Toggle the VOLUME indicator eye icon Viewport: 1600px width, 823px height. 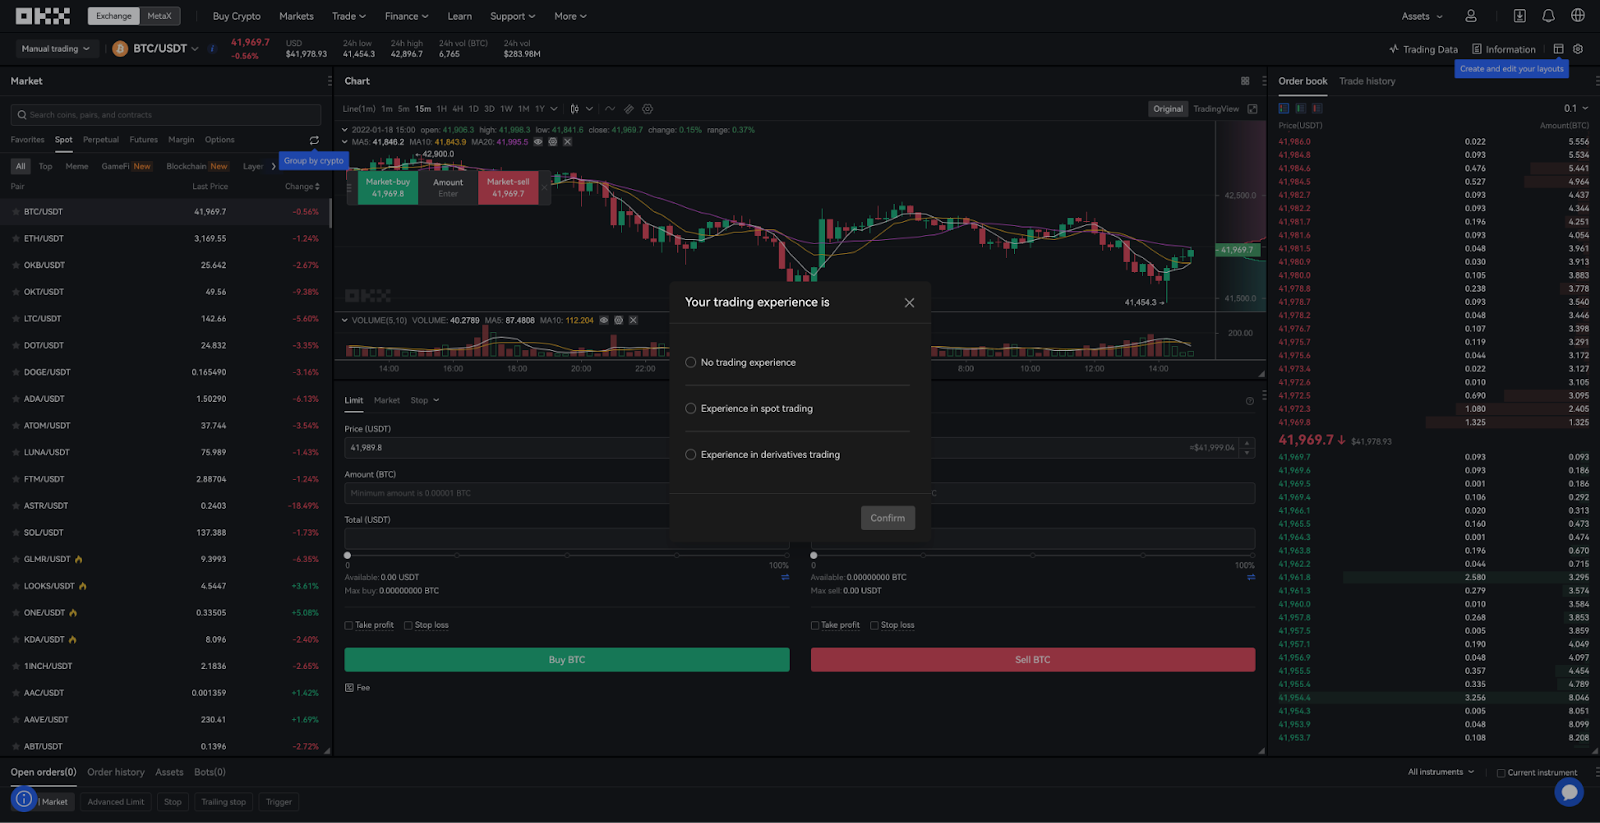coord(604,321)
